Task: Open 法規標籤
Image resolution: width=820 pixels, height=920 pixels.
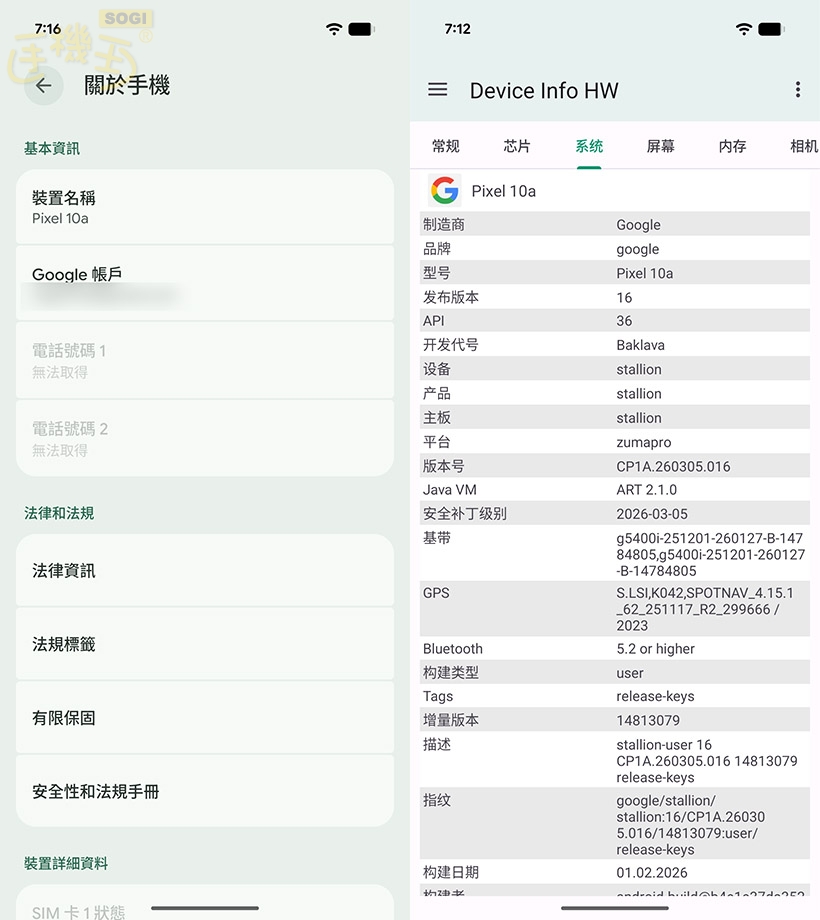Action: (205, 644)
